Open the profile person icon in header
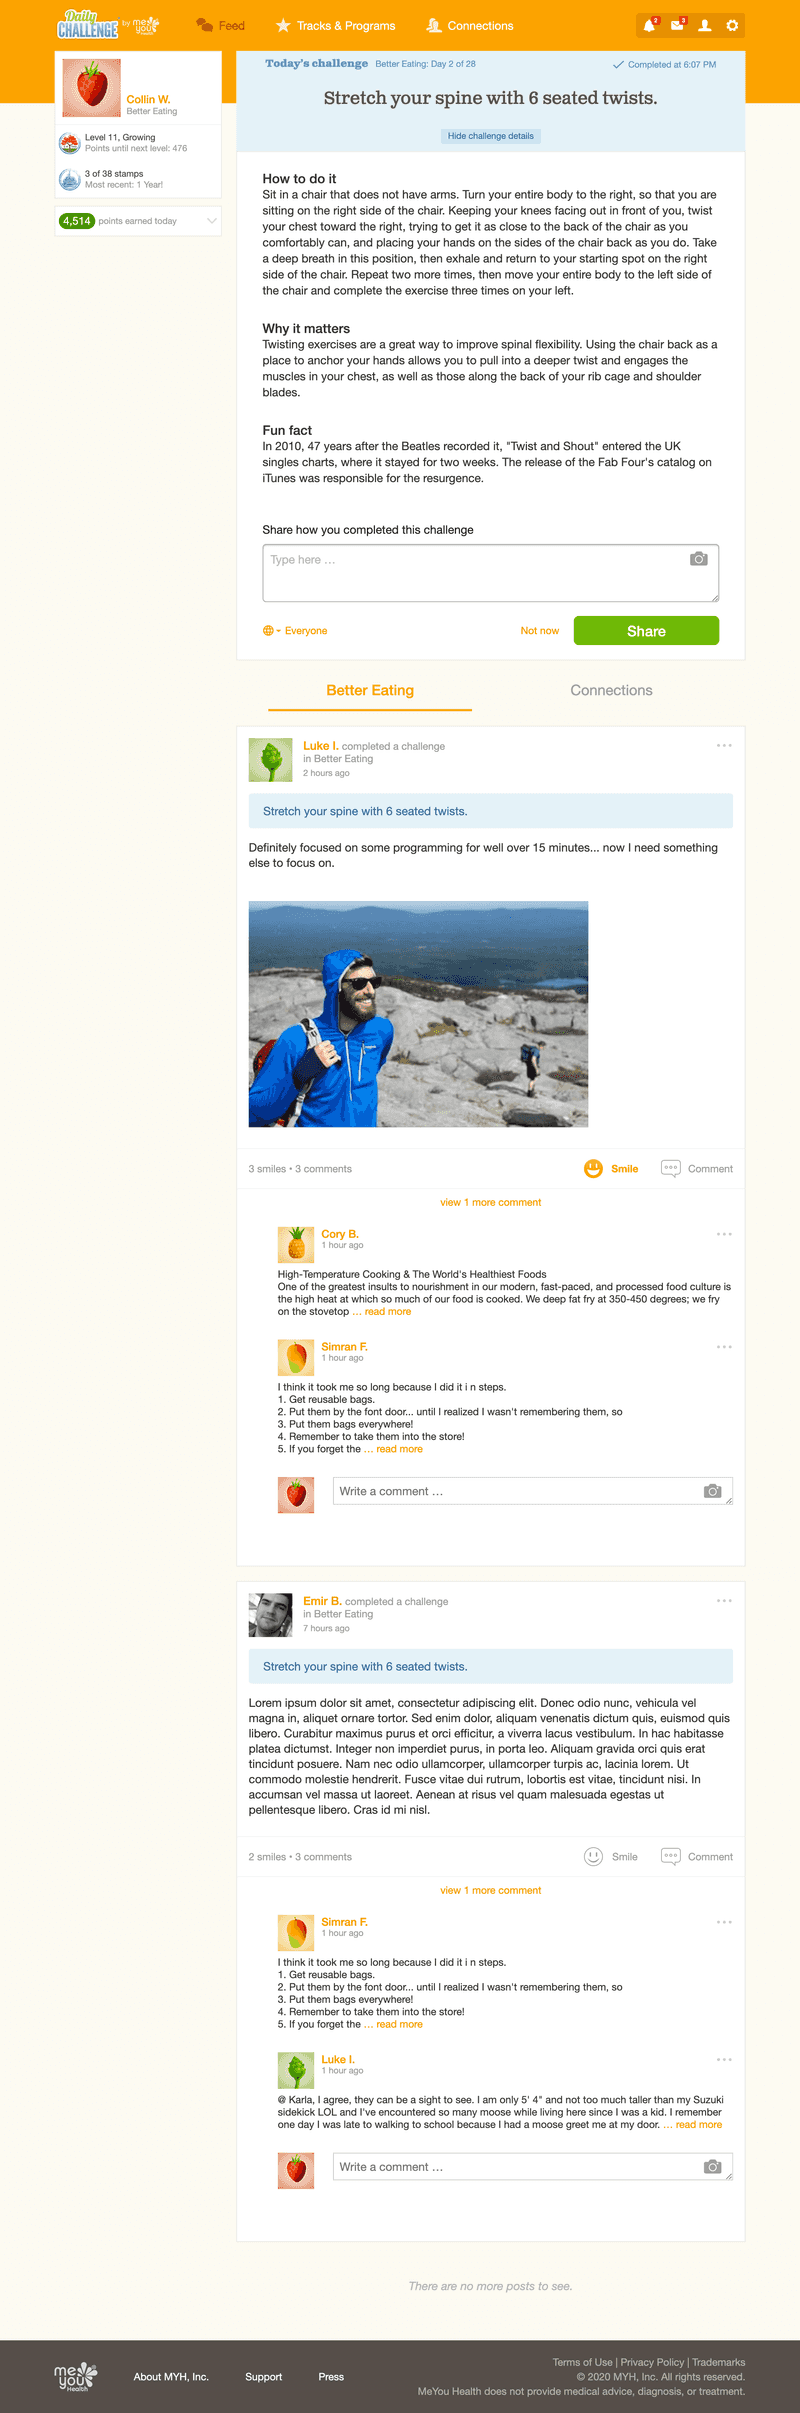 705,25
